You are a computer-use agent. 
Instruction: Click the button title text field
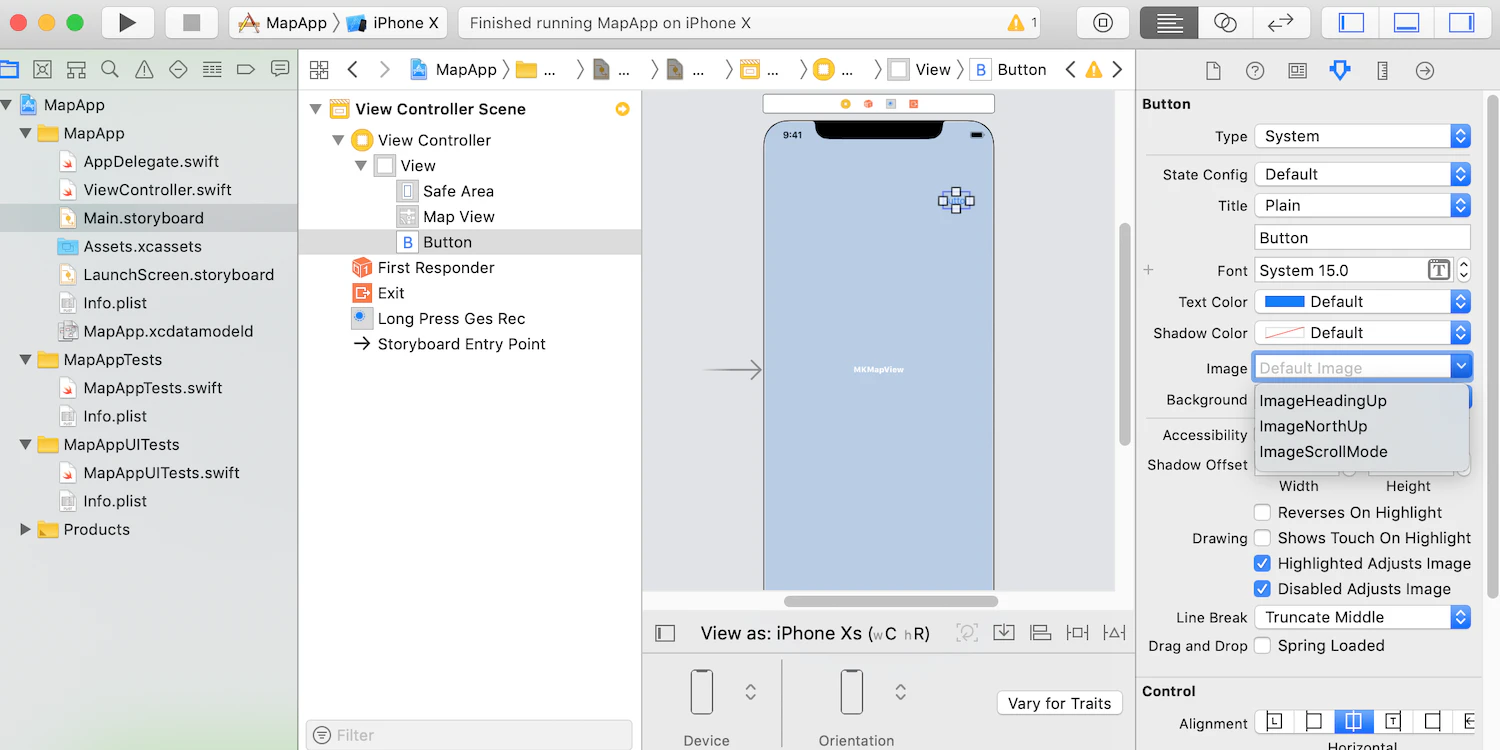click(1362, 237)
